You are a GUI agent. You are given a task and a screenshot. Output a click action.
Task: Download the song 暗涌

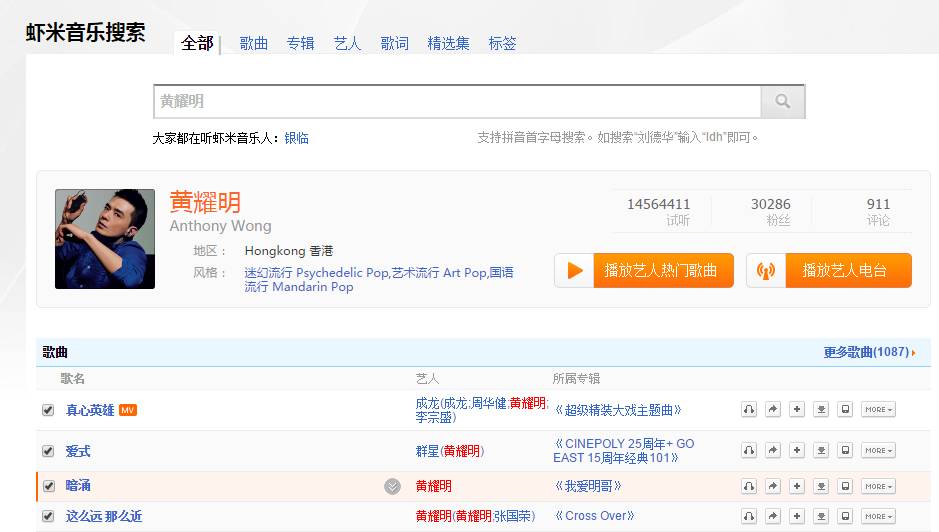click(x=821, y=486)
